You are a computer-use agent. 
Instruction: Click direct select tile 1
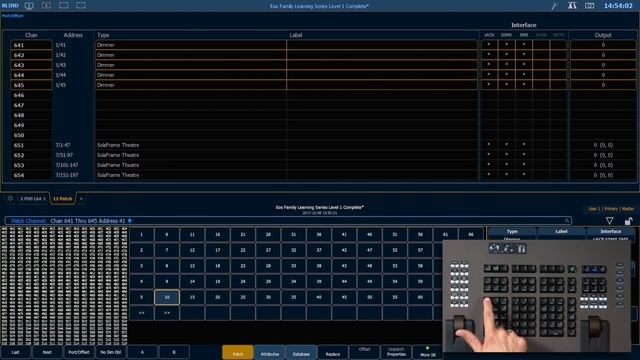(x=141, y=234)
